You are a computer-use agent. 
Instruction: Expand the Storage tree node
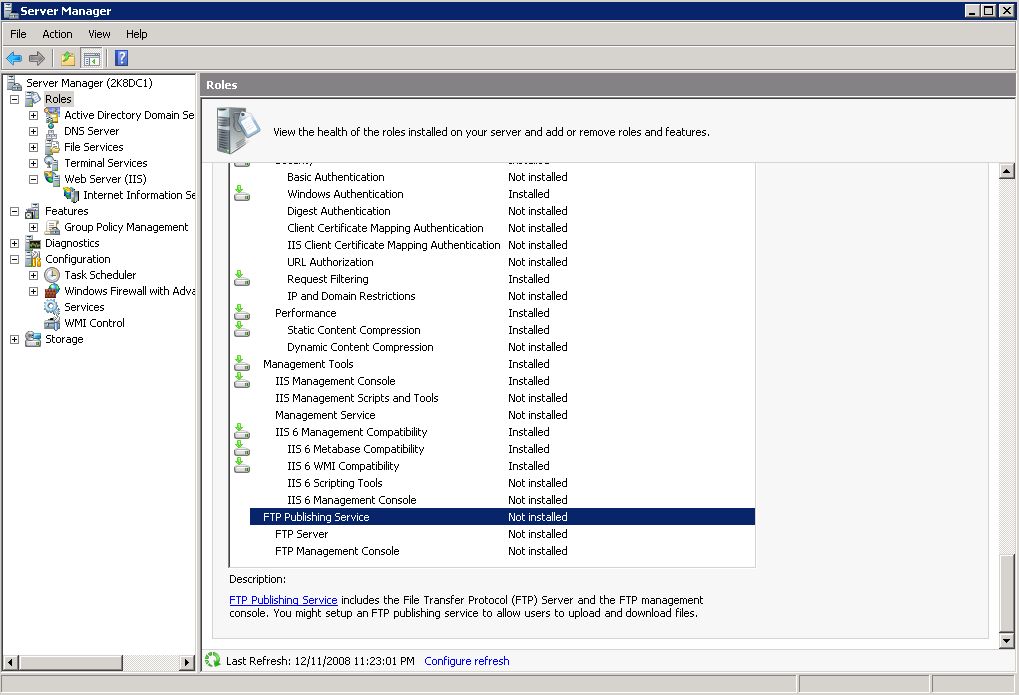tap(14, 339)
